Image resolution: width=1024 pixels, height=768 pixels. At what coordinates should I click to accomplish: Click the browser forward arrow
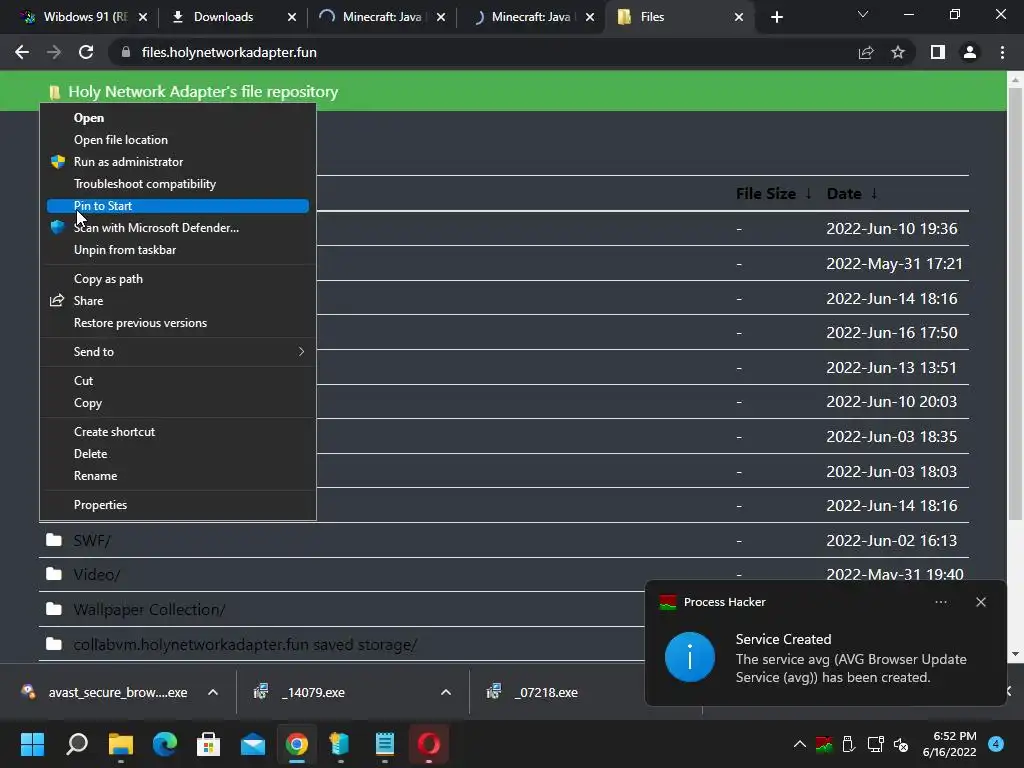tap(54, 52)
